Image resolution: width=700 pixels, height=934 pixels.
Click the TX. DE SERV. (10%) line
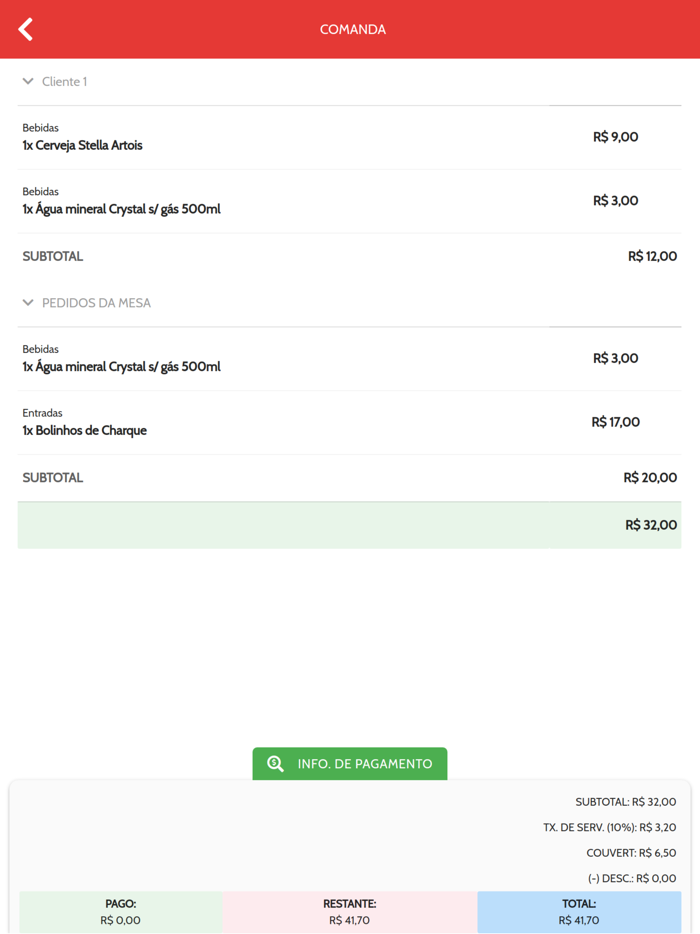[x=609, y=827]
